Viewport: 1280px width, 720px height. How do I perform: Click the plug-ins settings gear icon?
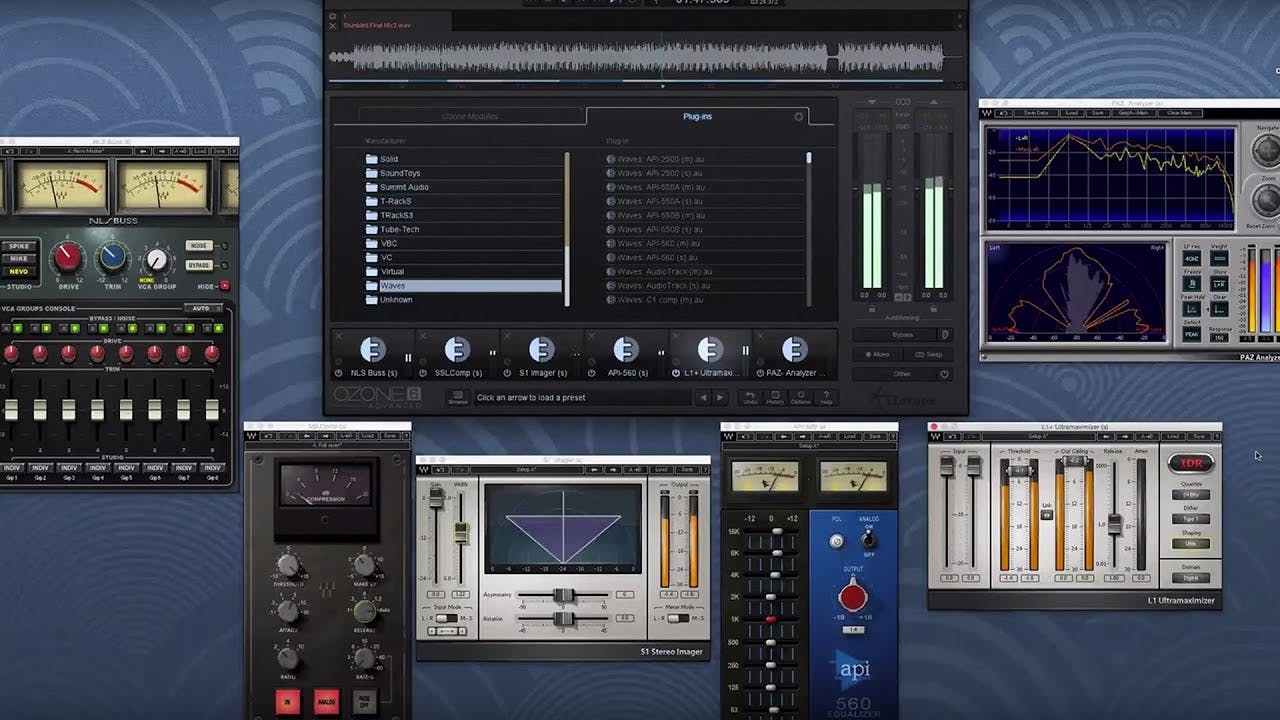[x=798, y=117]
